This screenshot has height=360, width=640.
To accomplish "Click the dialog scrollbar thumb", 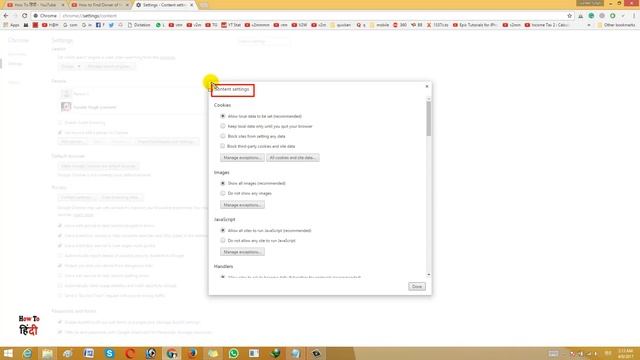I will (x=429, y=118).
